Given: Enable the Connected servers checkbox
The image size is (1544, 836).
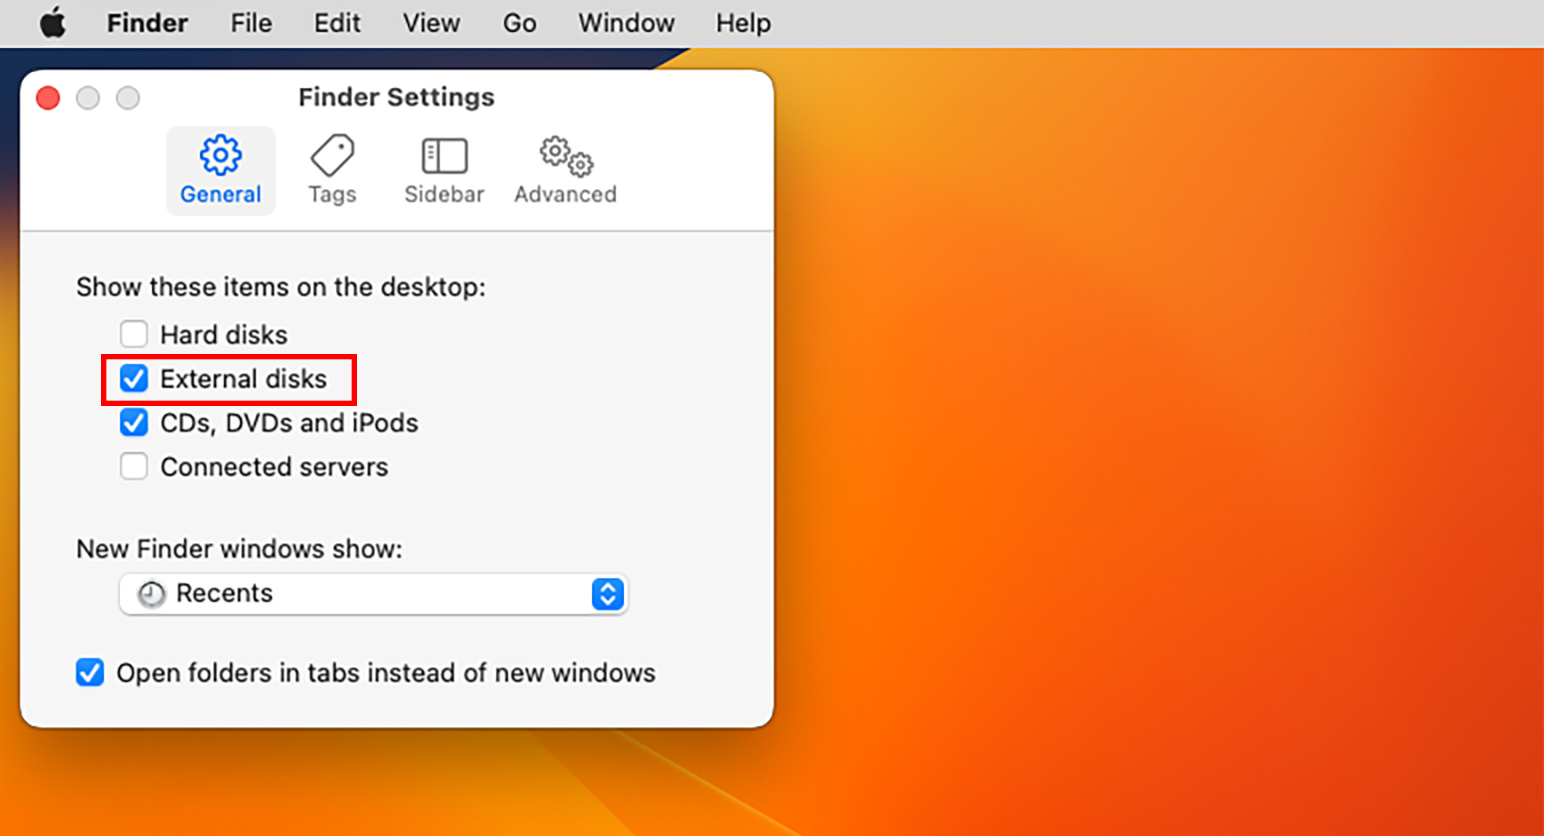Looking at the screenshot, I should tap(134, 466).
